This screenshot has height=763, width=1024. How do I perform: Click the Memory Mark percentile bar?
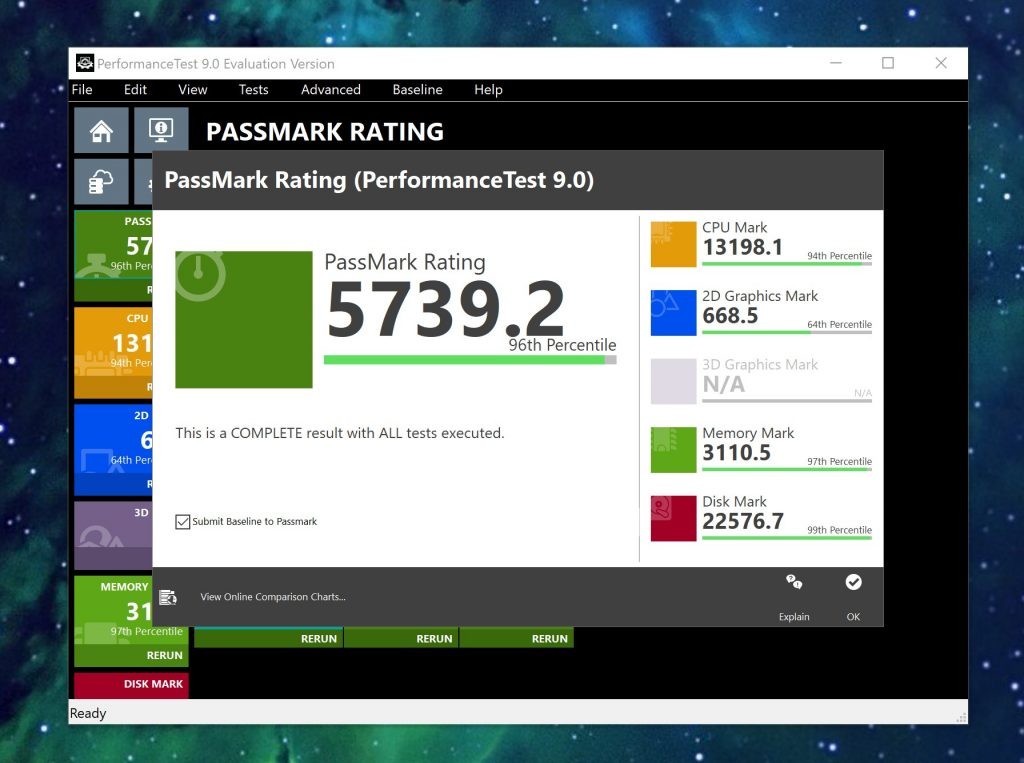[787, 469]
